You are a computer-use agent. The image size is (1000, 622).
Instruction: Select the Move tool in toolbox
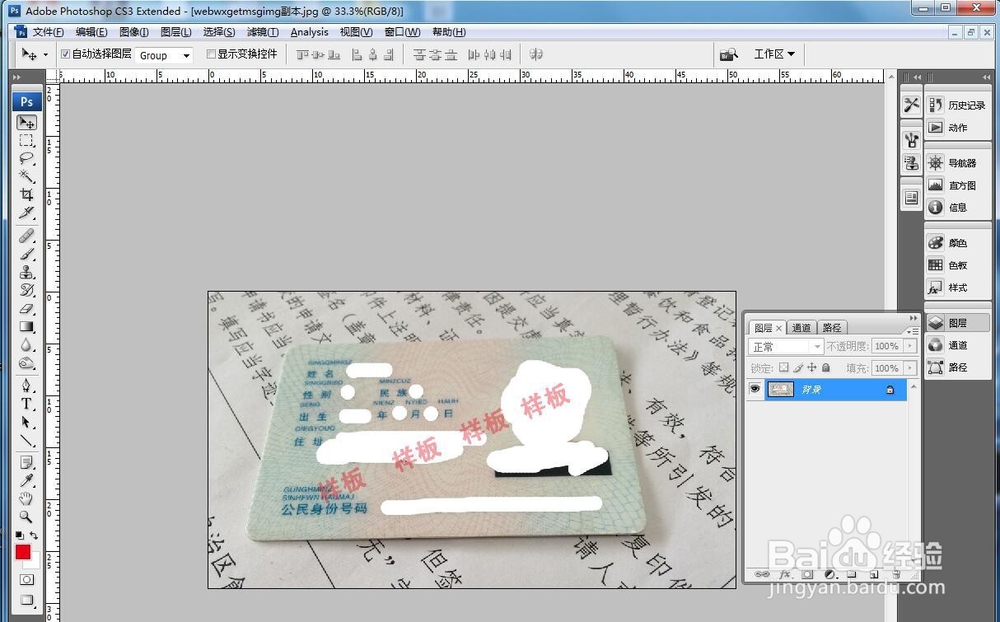coord(27,122)
